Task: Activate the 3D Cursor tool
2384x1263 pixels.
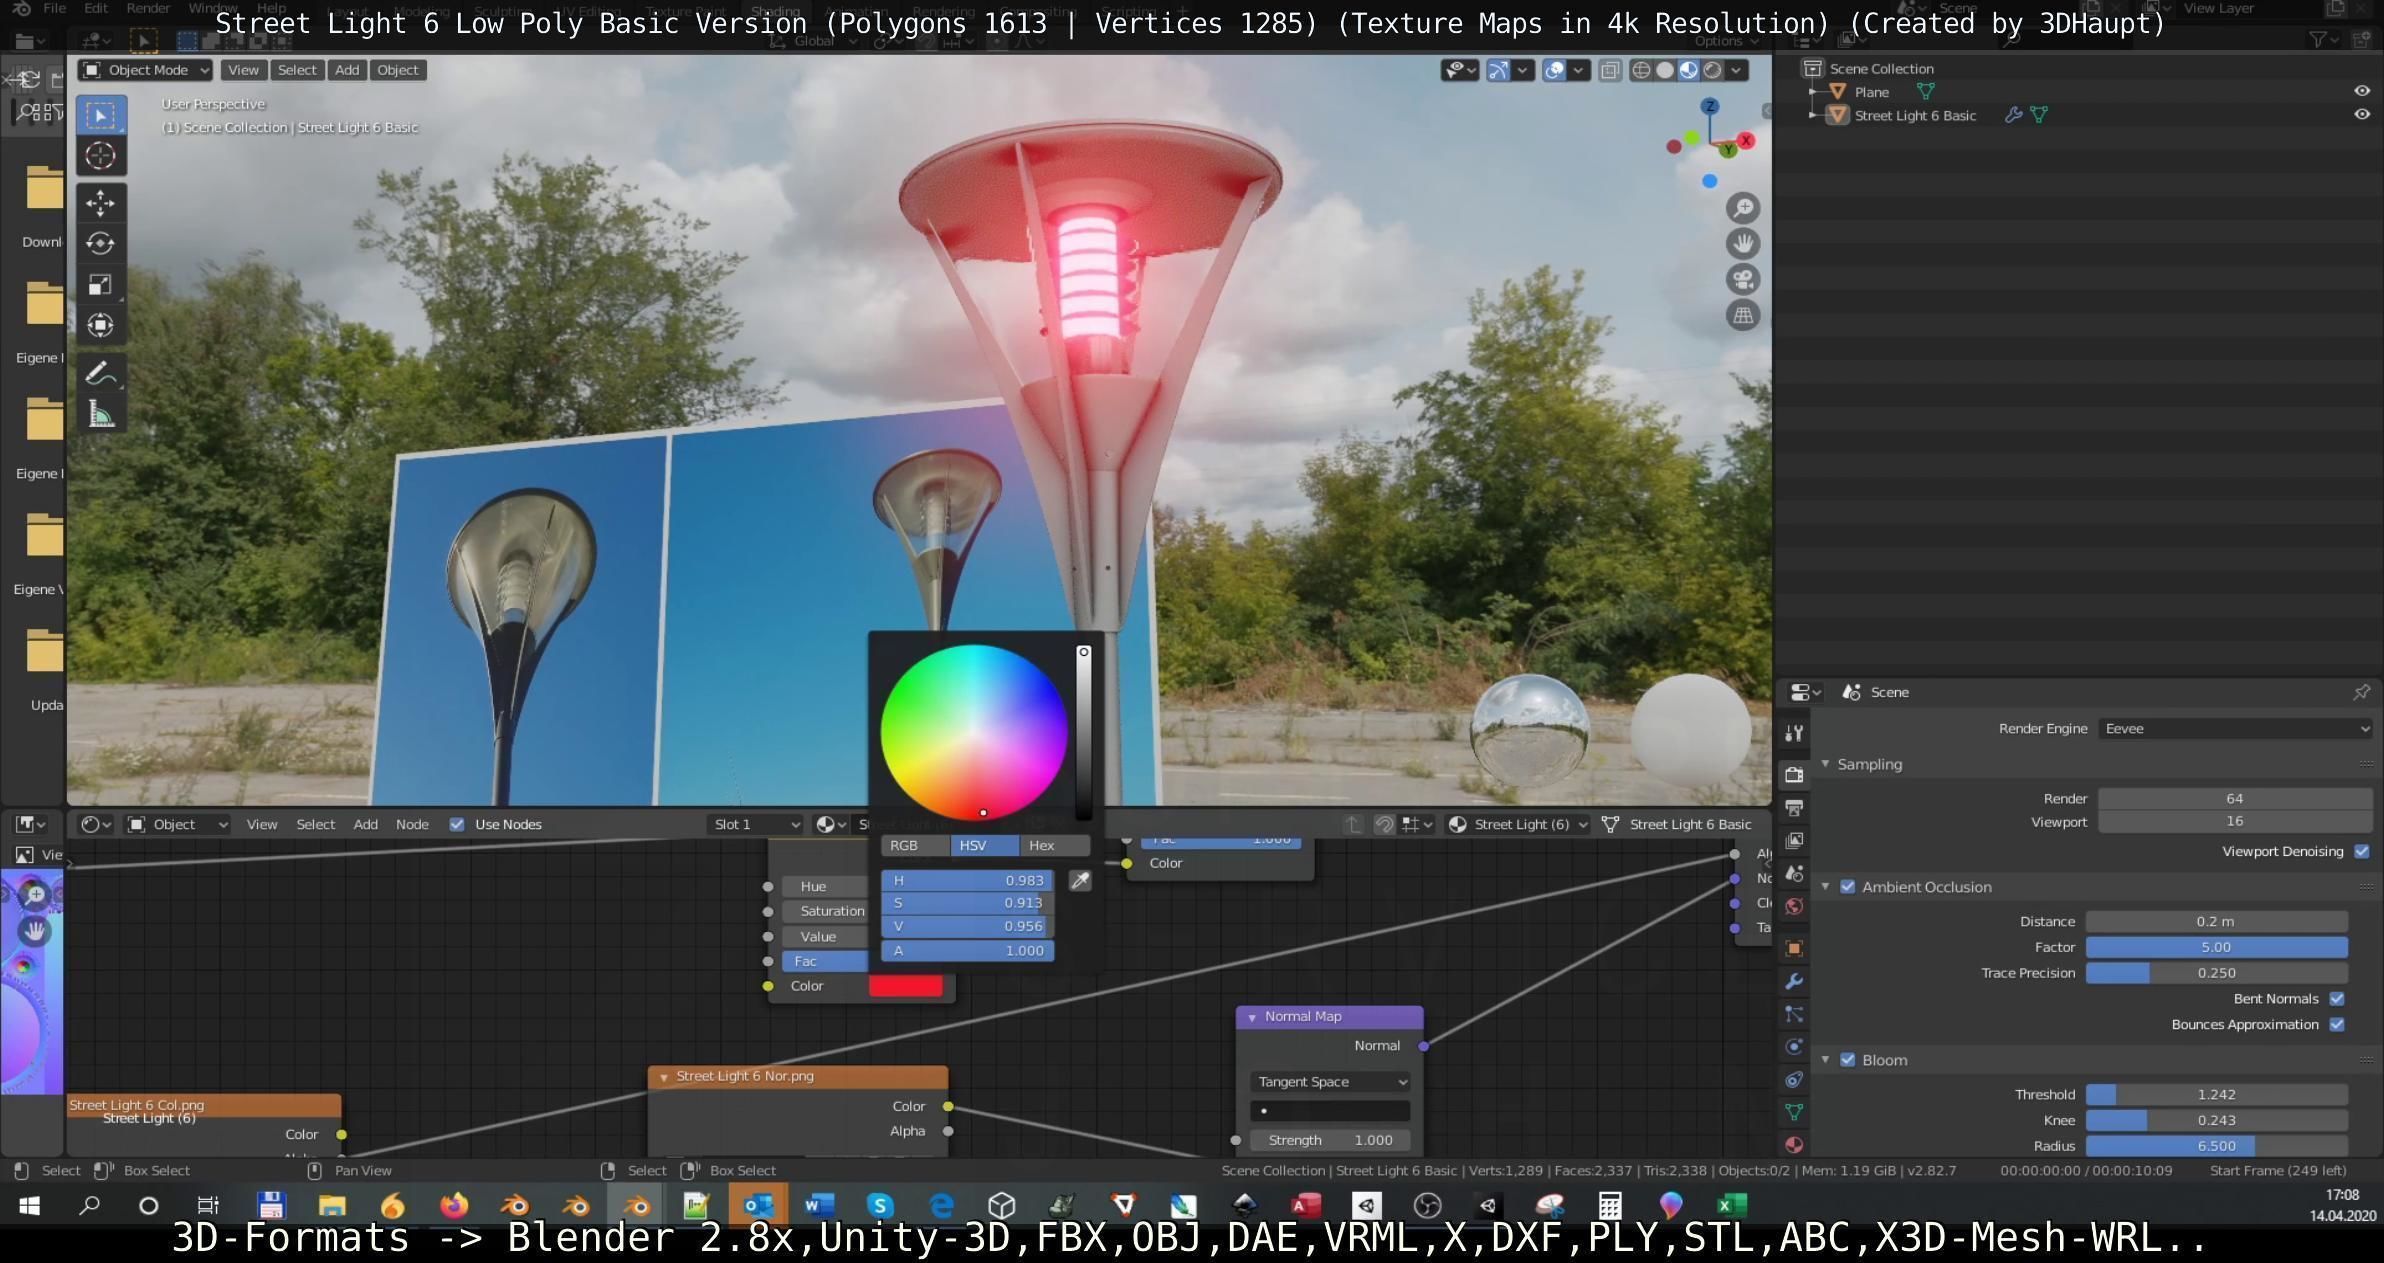Action: coord(100,156)
